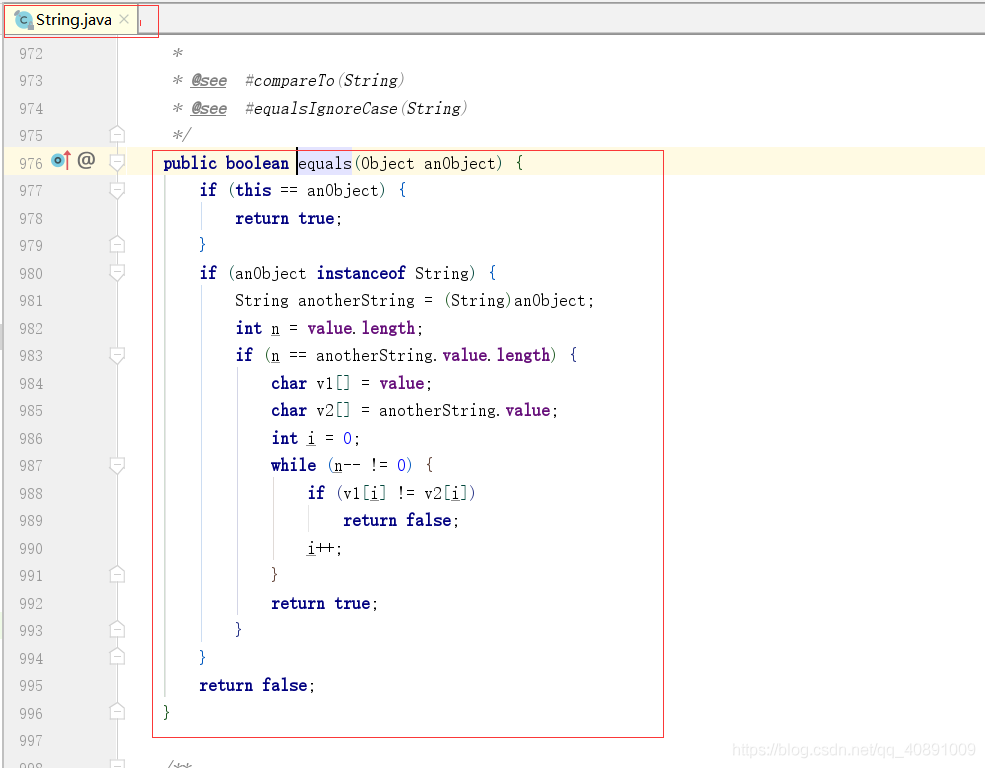985x768 pixels.
Task: Click the fold end marker on line 994
Action: point(117,657)
